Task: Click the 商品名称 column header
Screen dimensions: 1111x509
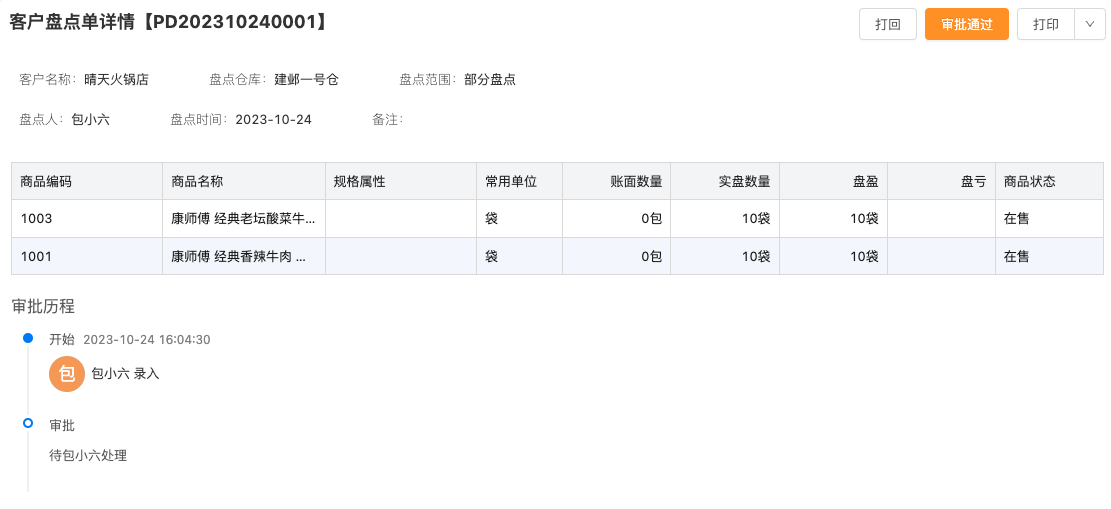Action: (197, 182)
